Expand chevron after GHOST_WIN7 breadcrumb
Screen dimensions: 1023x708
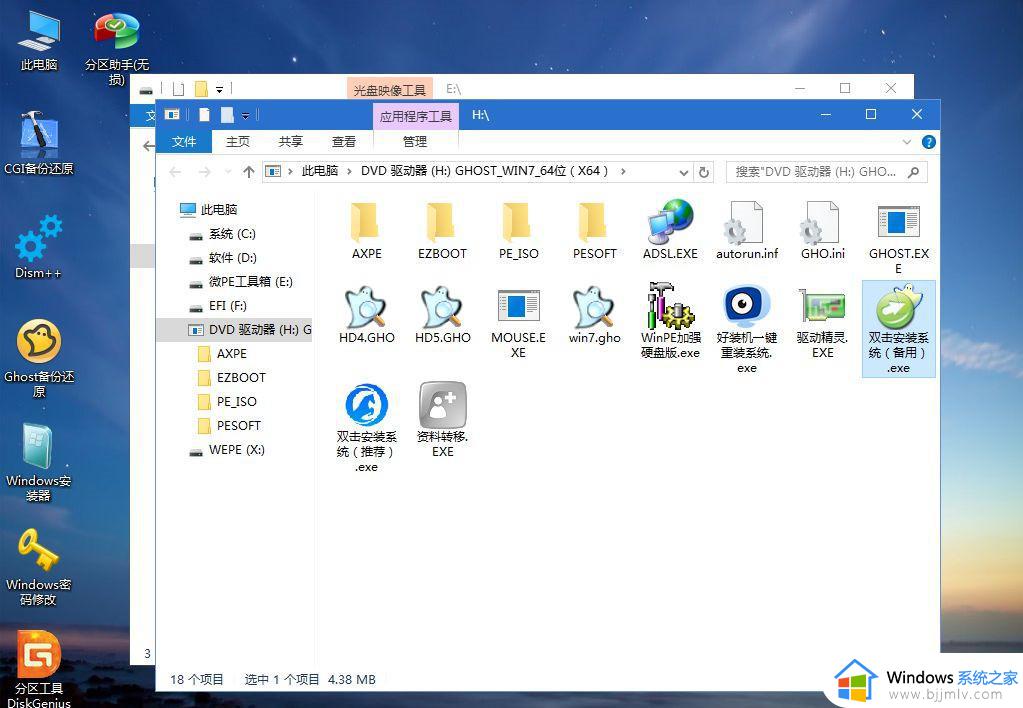click(623, 172)
